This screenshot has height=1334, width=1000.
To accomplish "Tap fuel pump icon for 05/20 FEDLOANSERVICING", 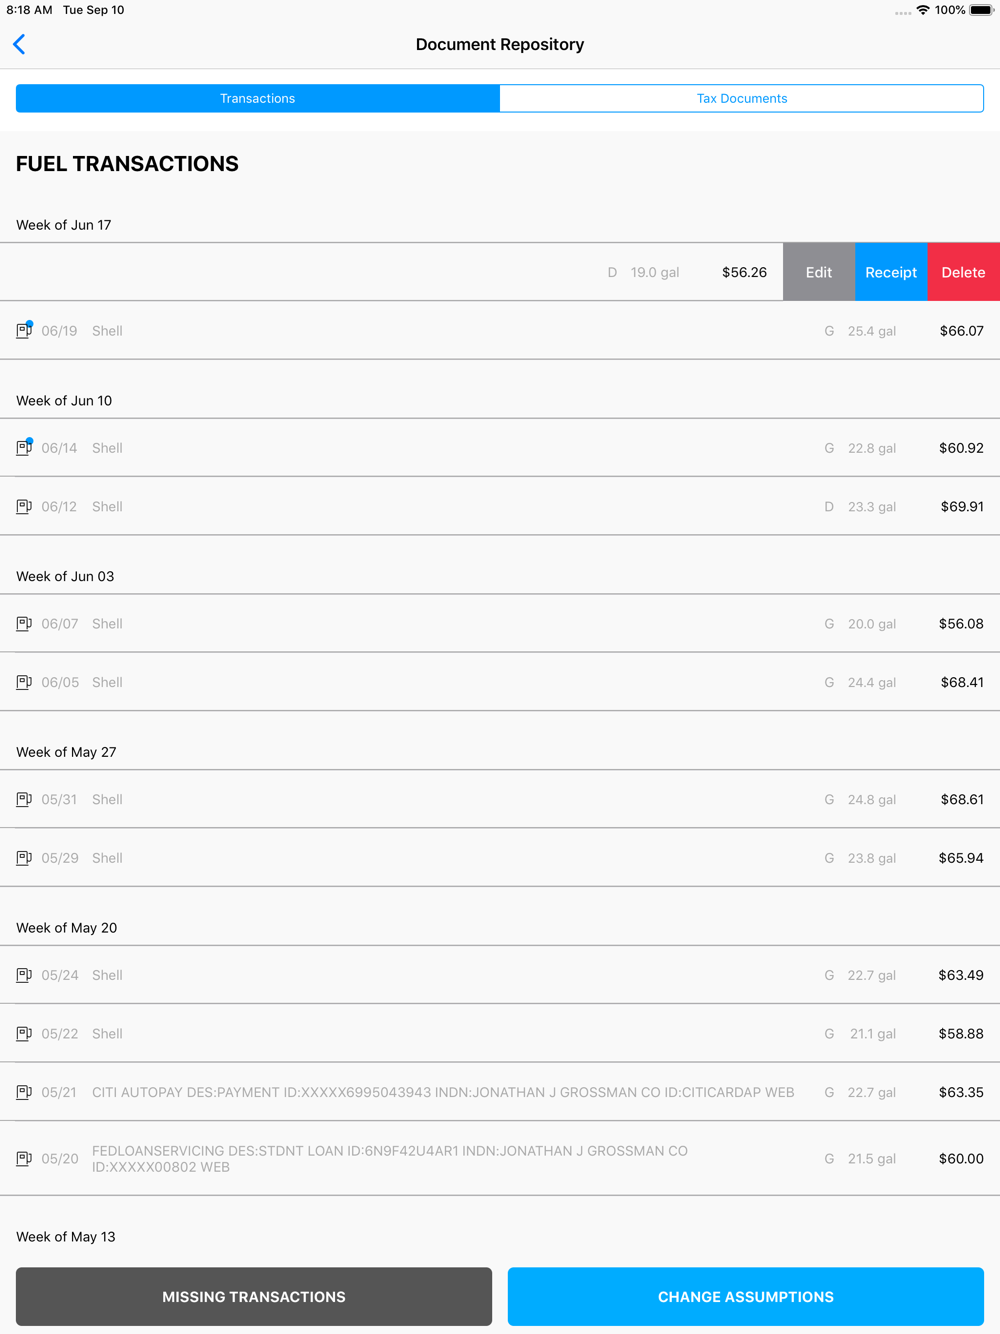I will coord(24,1158).
